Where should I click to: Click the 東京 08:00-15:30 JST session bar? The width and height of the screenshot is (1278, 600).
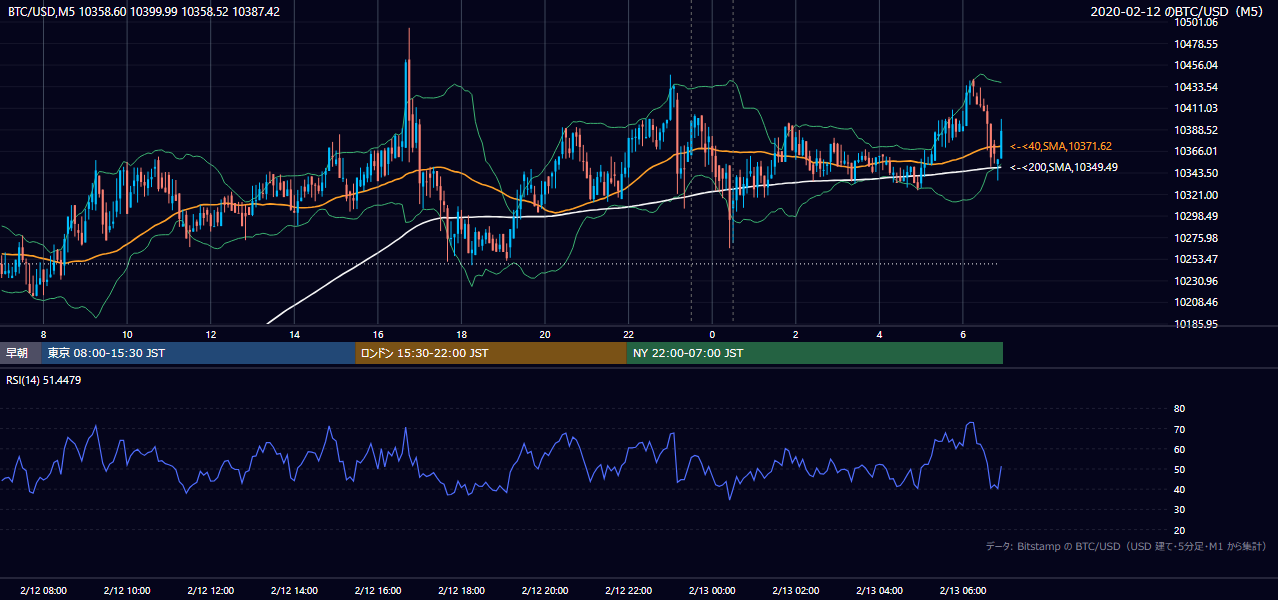point(199,353)
